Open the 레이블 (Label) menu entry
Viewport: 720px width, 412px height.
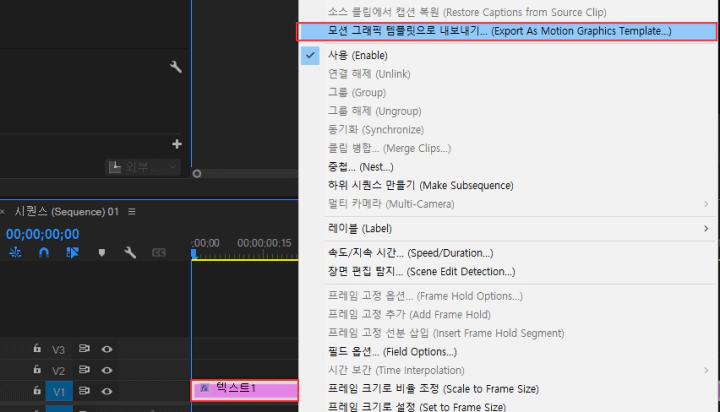[360, 228]
